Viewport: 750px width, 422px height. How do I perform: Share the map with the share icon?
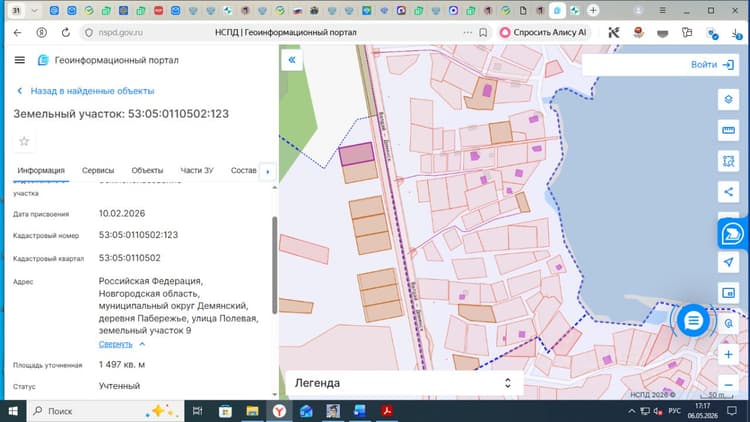[x=728, y=192]
